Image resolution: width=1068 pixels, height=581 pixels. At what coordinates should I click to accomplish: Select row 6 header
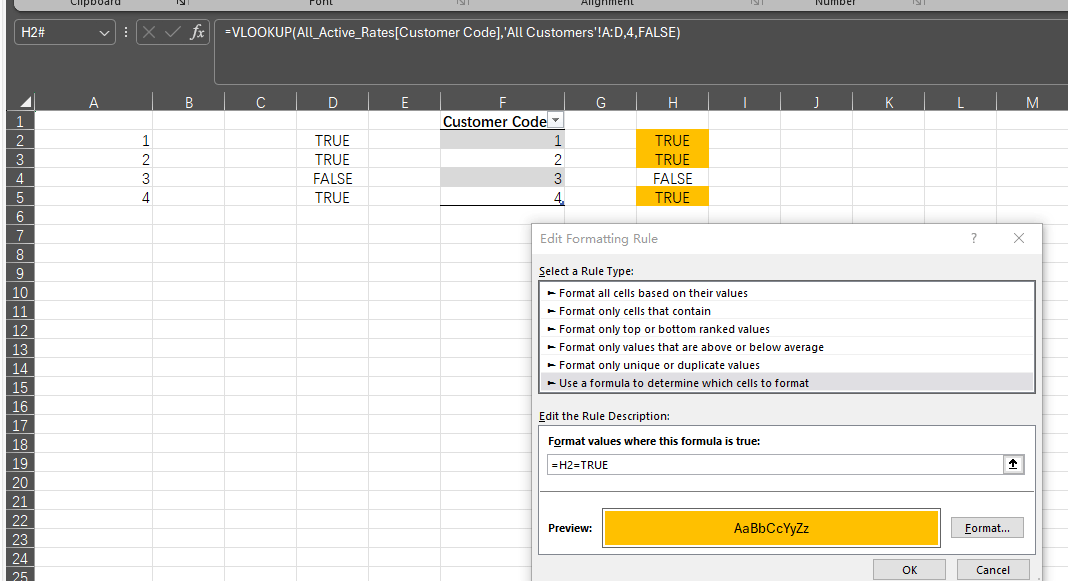20,217
